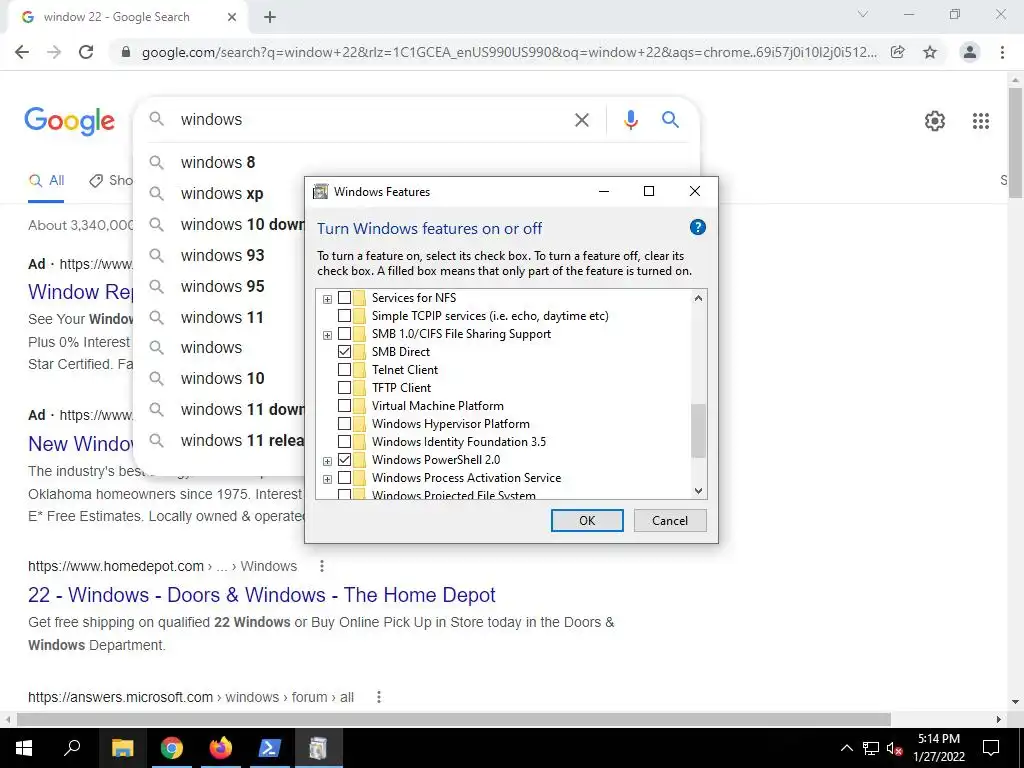Close the 'window 22 - Google Search' tab
1024x768 pixels.
click(232, 17)
